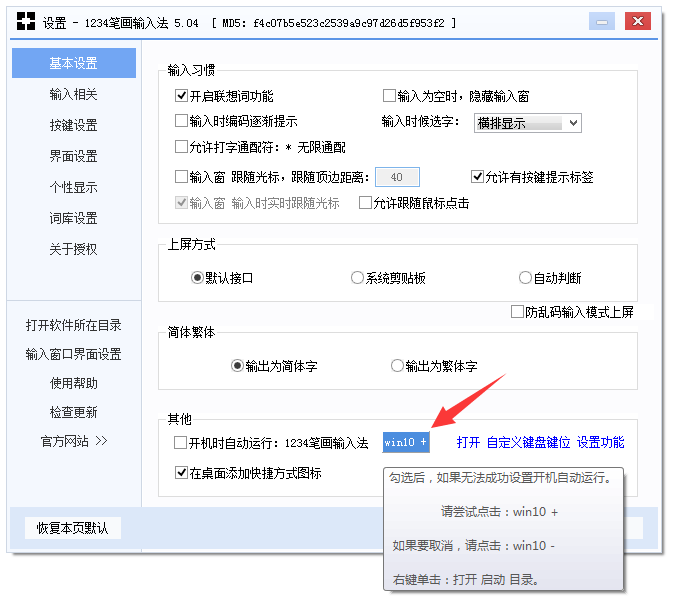Visit 官方网站 >>

point(74,441)
